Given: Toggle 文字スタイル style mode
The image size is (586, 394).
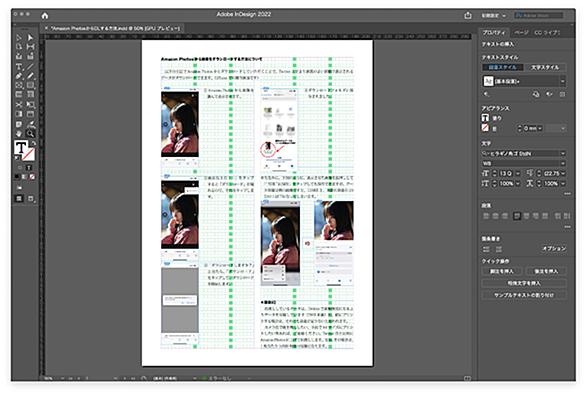Looking at the screenshot, I should click(545, 67).
